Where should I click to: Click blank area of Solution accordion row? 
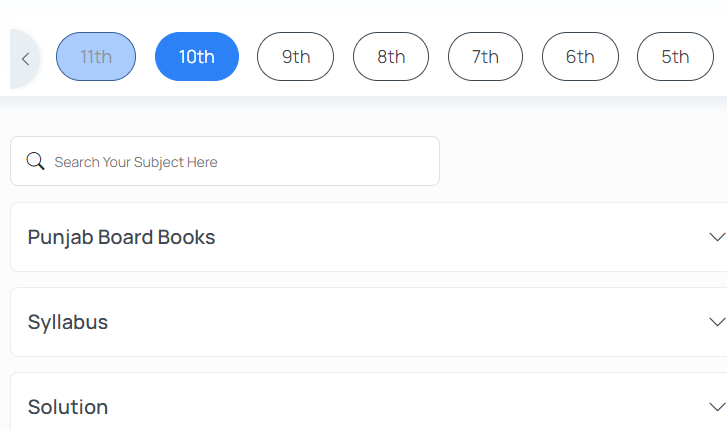coord(408,404)
